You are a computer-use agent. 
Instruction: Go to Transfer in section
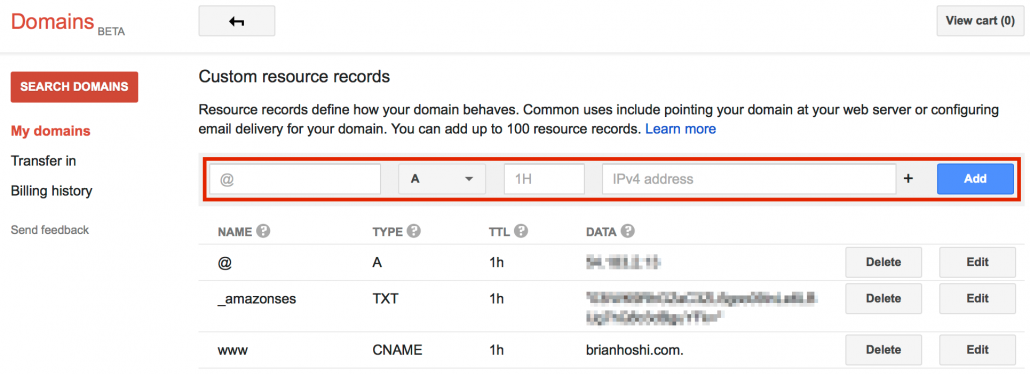tap(43, 161)
